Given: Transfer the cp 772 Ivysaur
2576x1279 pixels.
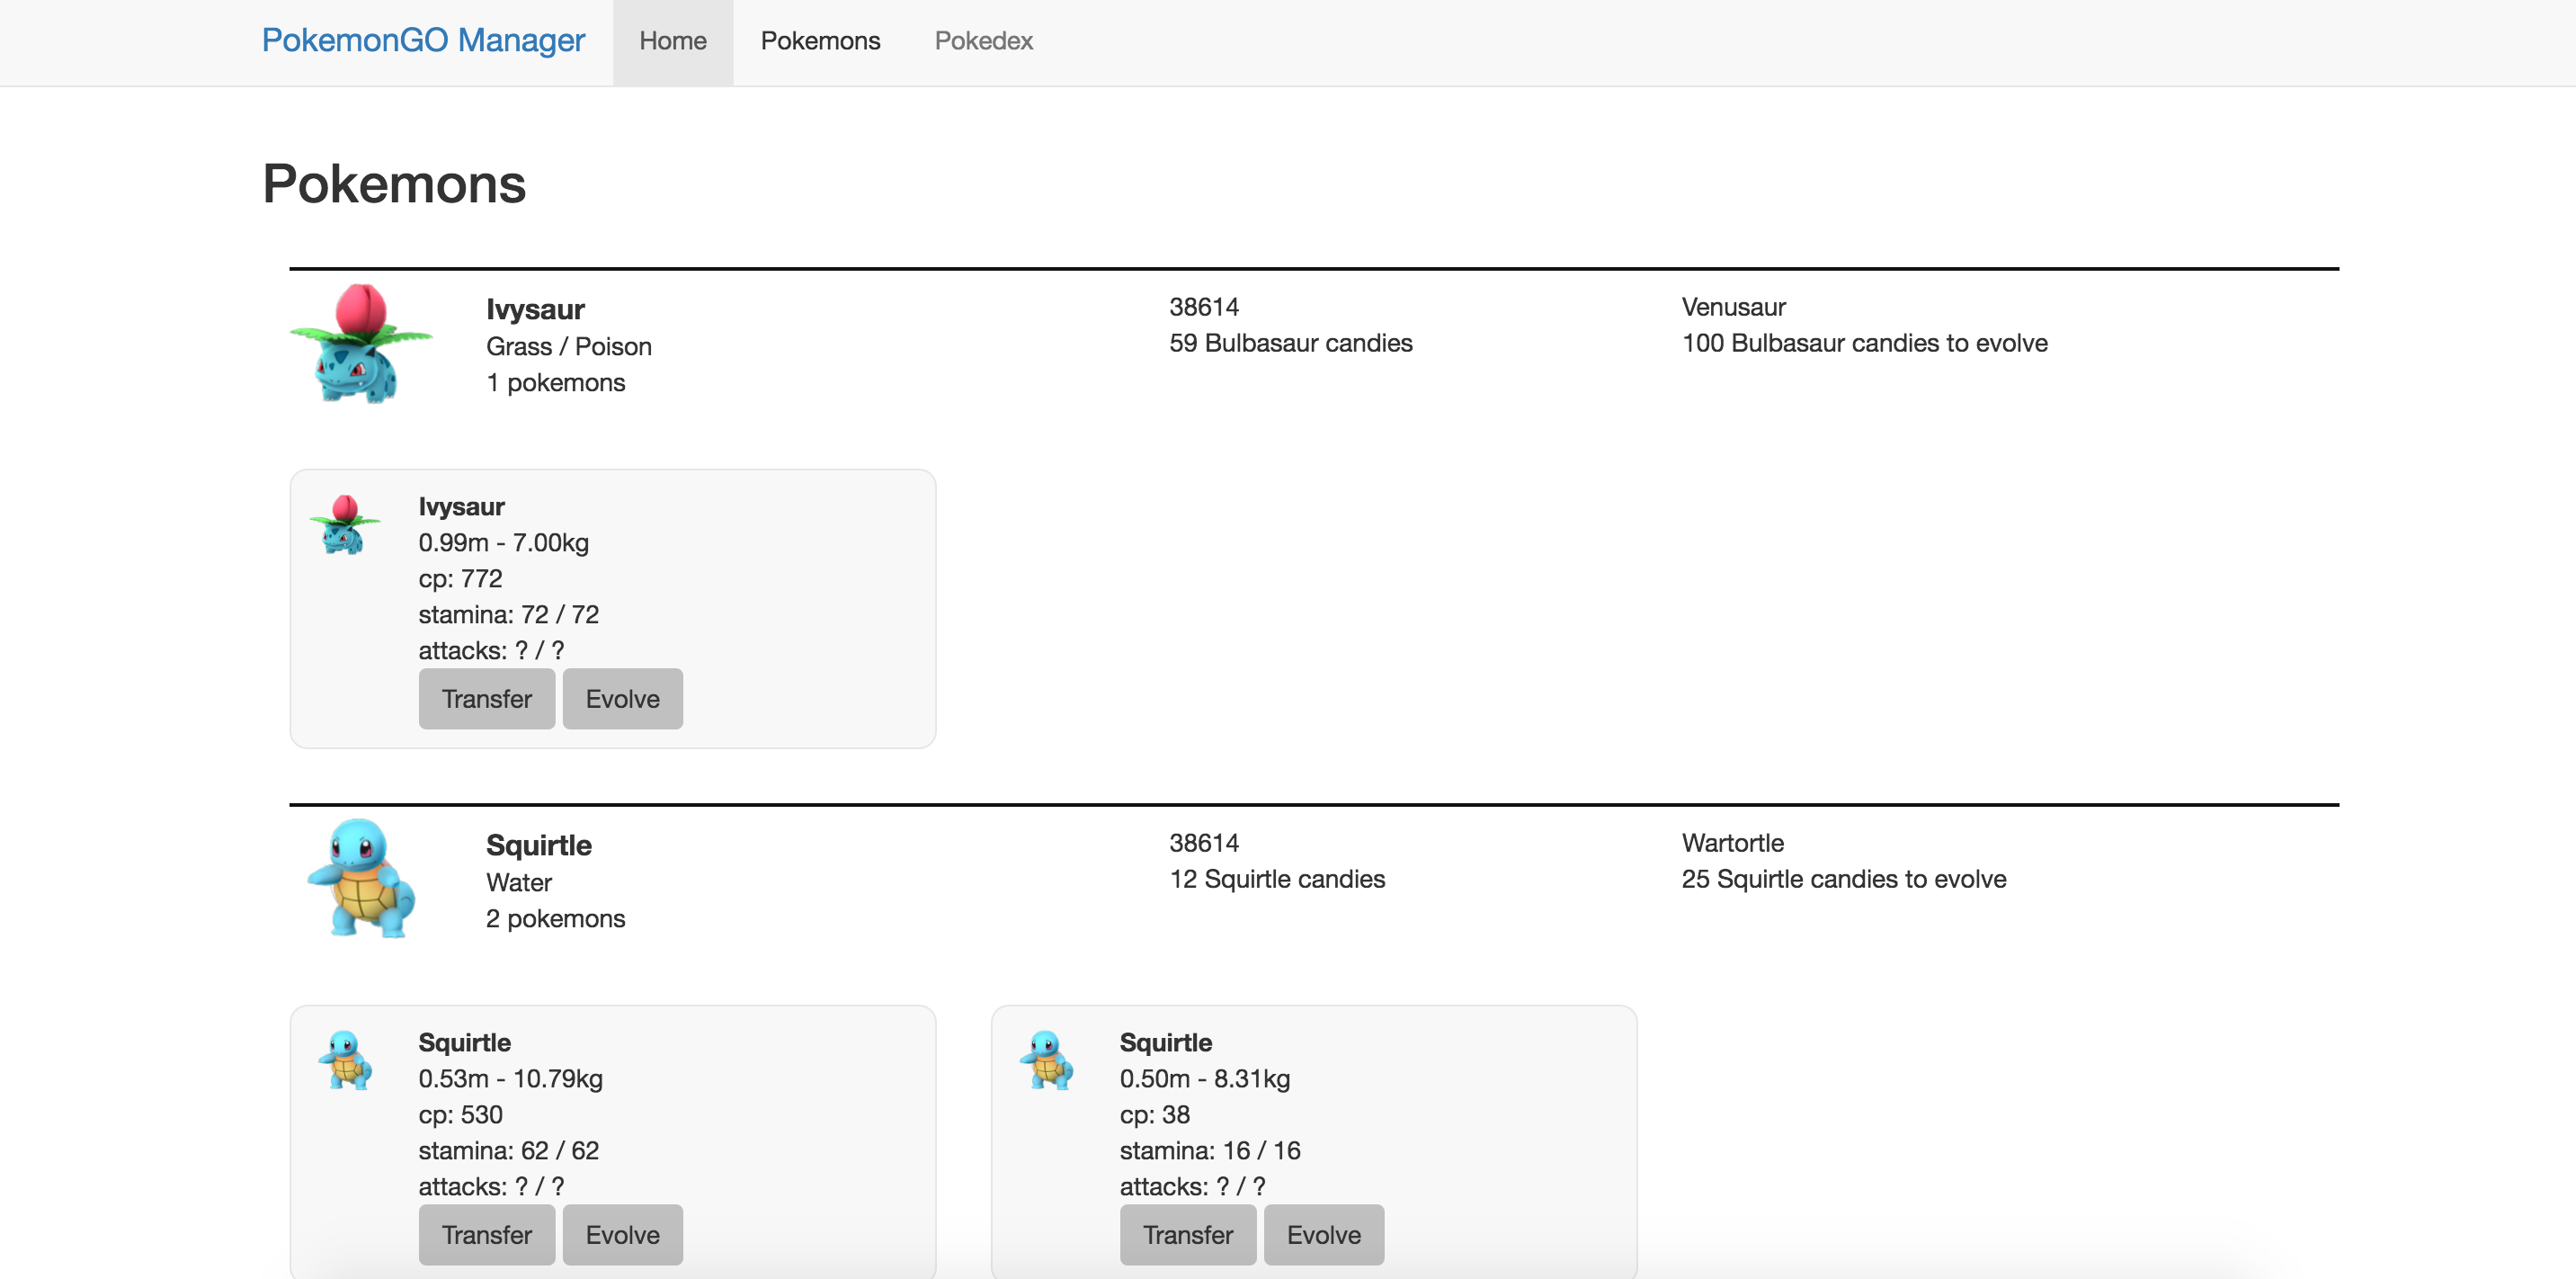Looking at the screenshot, I should [x=486, y=699].
